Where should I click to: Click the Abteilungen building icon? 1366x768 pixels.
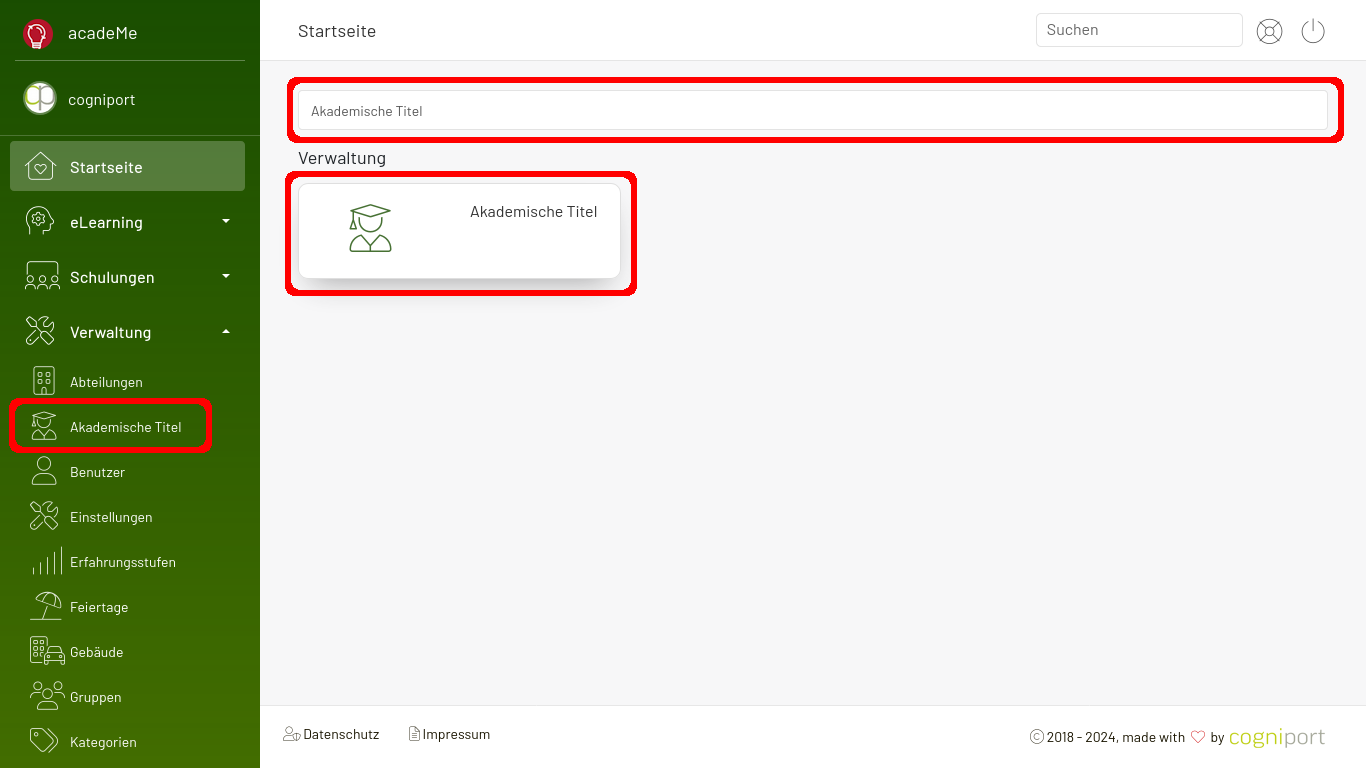43,381
